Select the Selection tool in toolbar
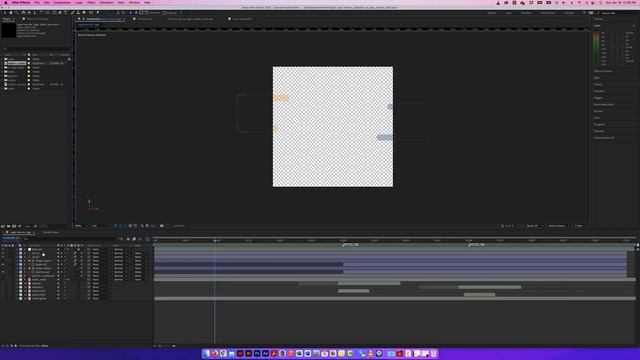 click(5, 13)
